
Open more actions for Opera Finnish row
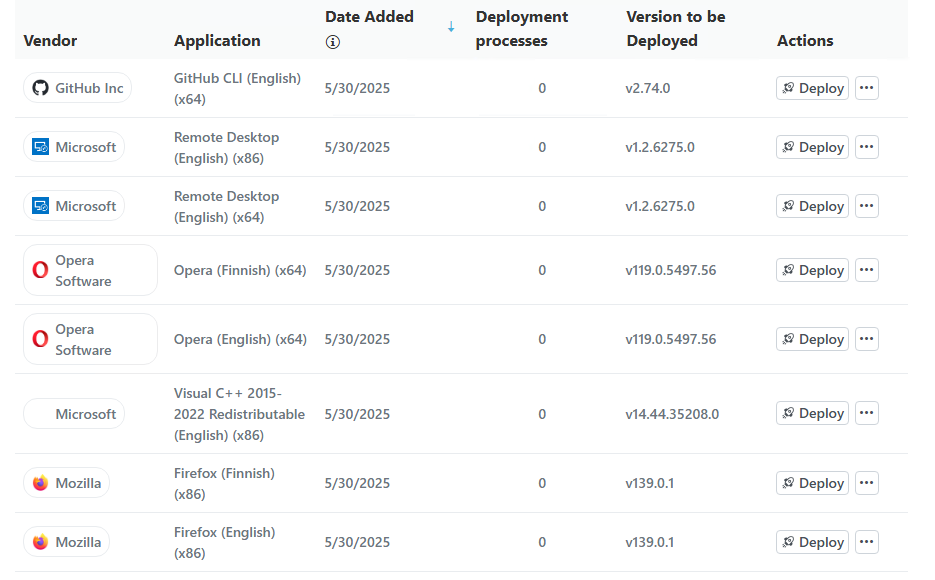pyautogui.click(x=866, y=270)
